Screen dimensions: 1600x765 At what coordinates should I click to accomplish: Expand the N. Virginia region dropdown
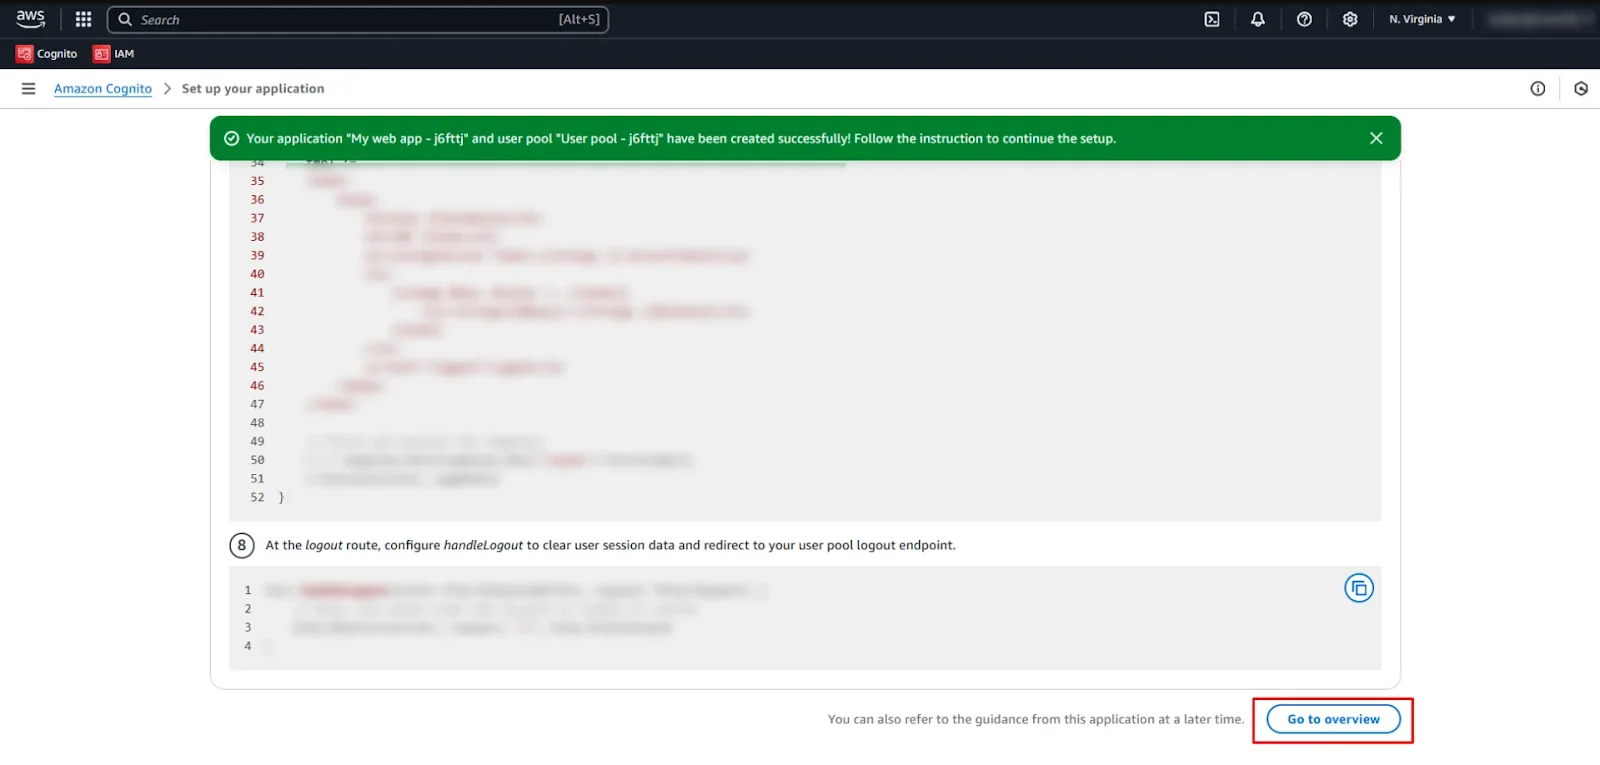click(x=1422, y=19)
